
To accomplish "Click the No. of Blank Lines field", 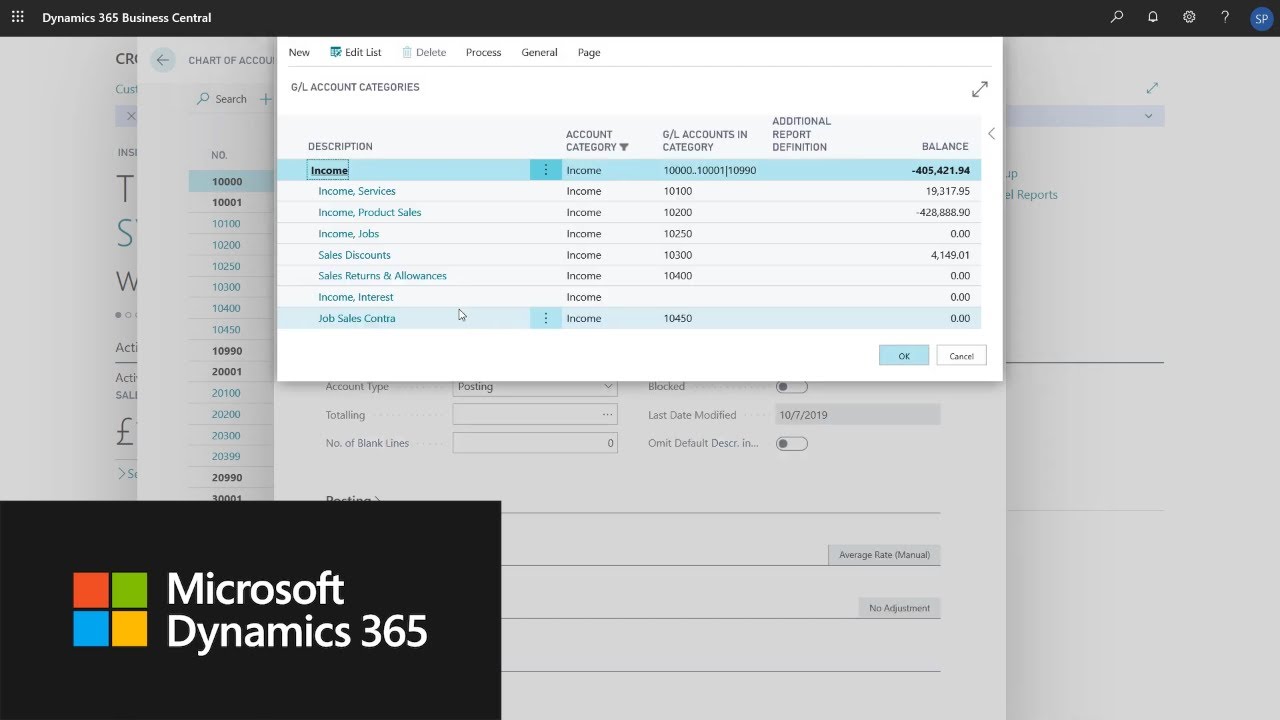I will point(535,443).
